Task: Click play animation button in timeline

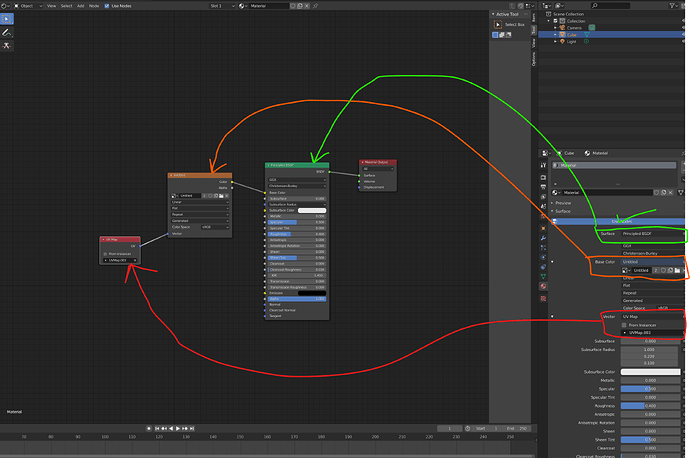Action: pos(178,428)
